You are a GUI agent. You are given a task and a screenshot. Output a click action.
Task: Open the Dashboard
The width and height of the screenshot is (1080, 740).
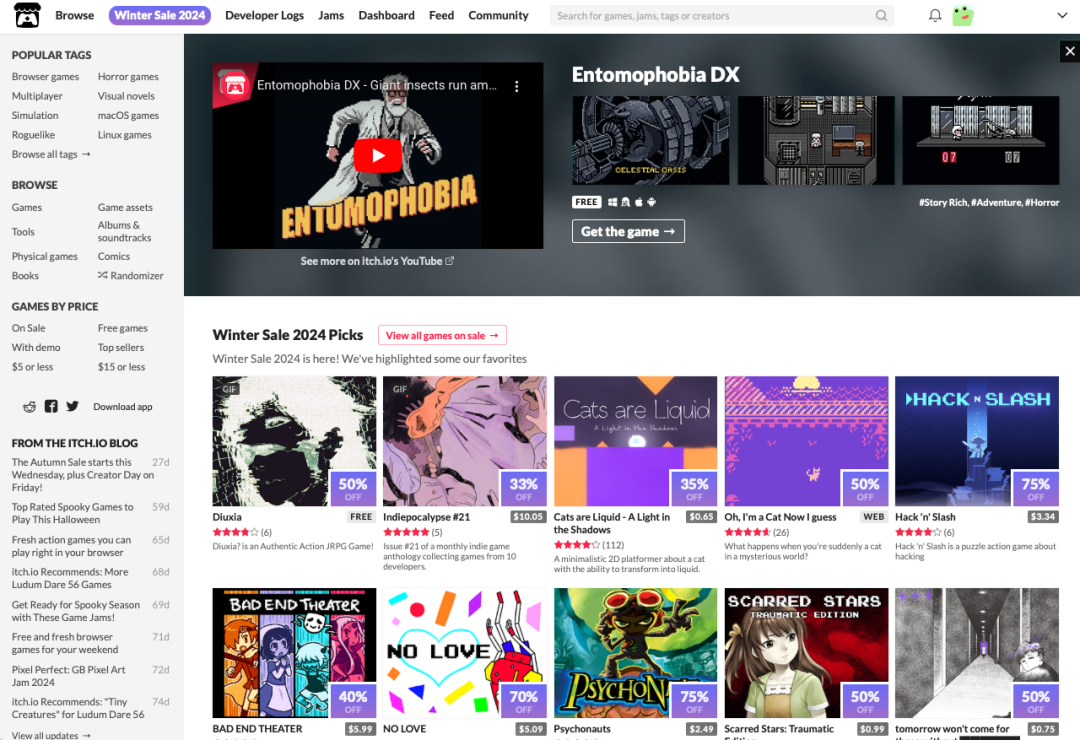coord(386,15)
